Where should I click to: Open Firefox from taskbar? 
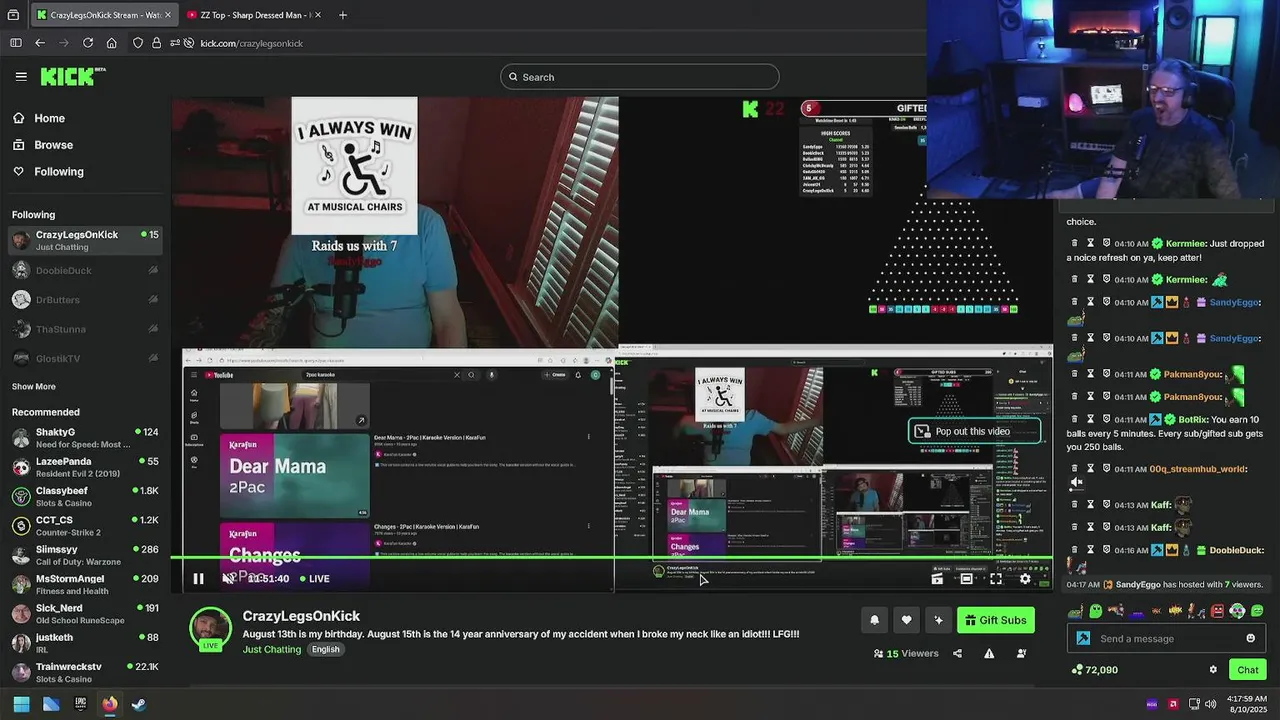(x=110, y=704)
